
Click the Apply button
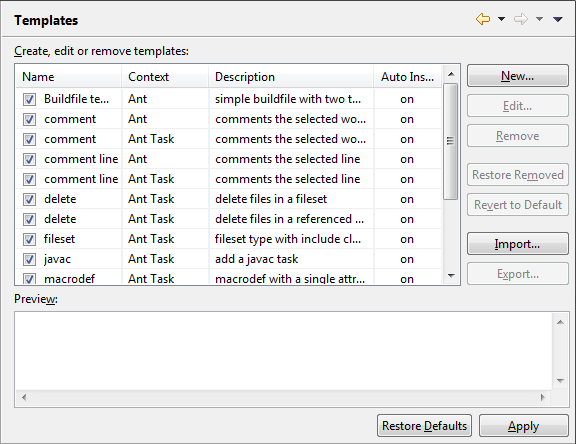523,426
